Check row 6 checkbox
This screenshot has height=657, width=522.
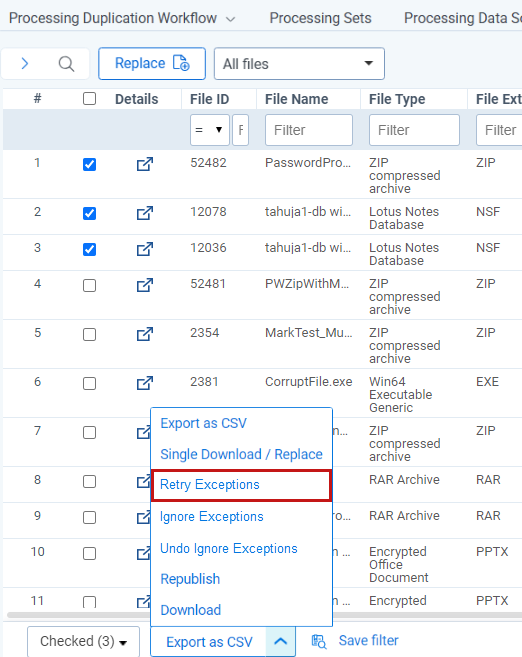(x=89, y=383)
